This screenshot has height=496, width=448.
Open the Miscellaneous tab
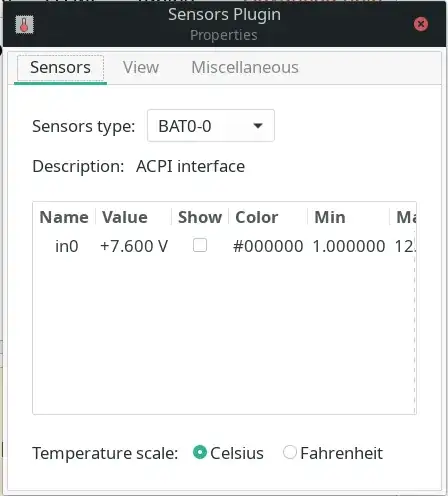(245, 68)
